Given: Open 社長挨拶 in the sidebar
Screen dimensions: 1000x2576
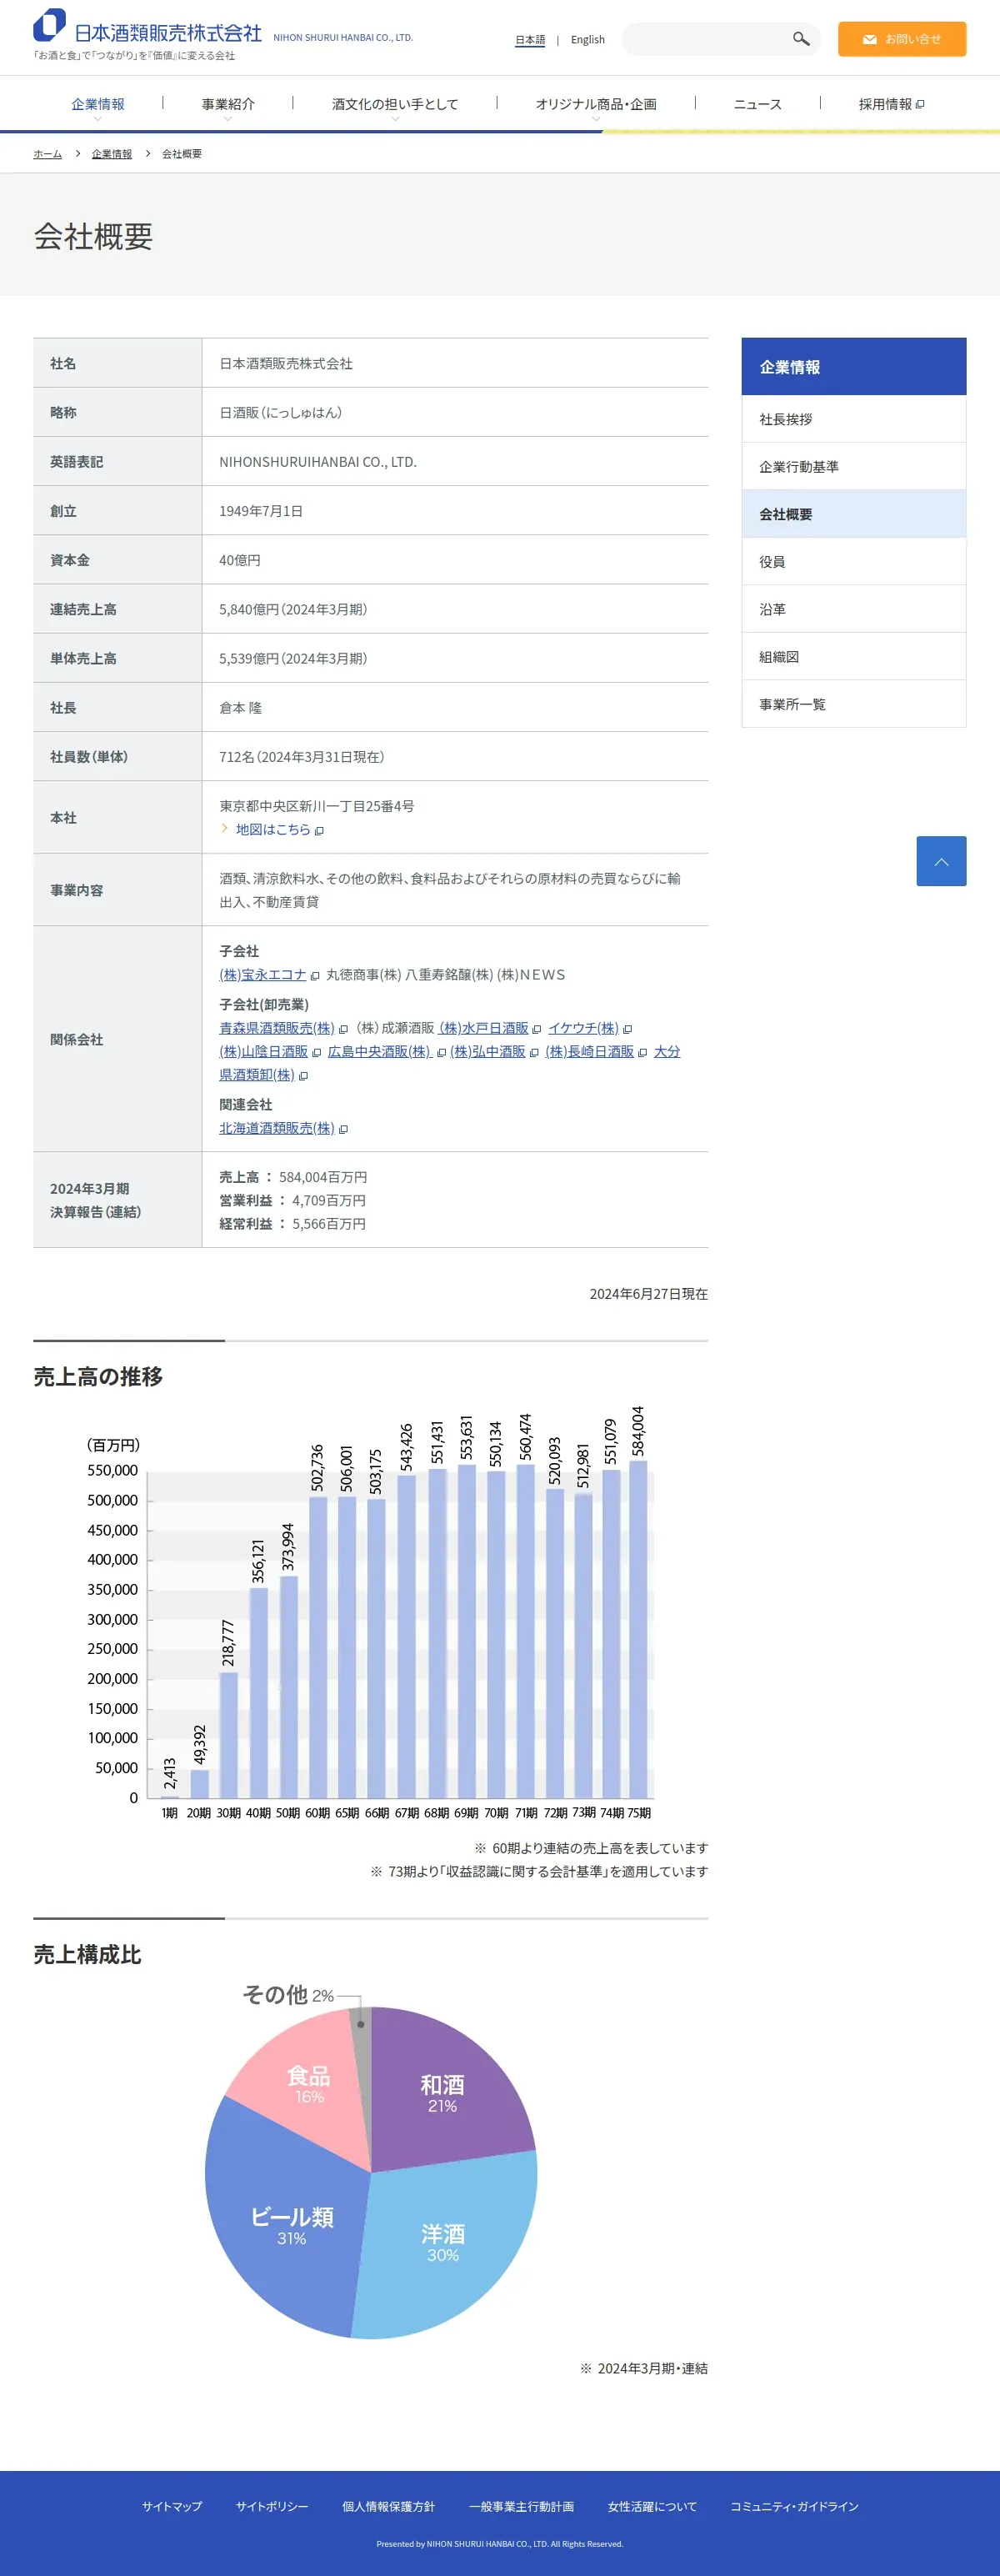Looking at the screenshot, I should coord(854,419).
